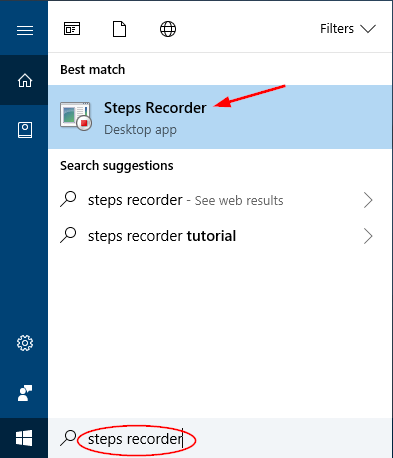Screen dimensions: 393x458
Task: Click the Steps Recorder app icon
Action: [76, 116]
